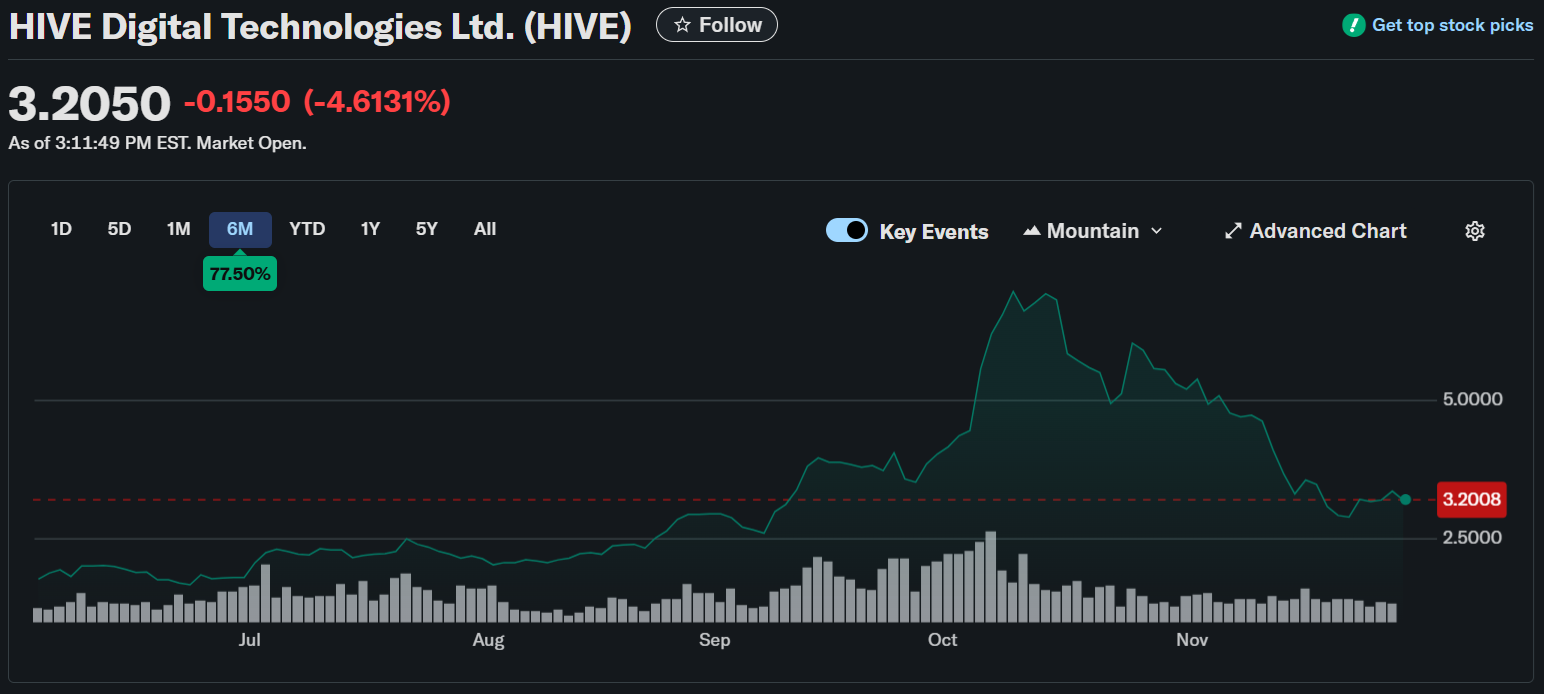Switch chart to YTD range
Screen dimensions: 1544x694
tap(307, 229)
